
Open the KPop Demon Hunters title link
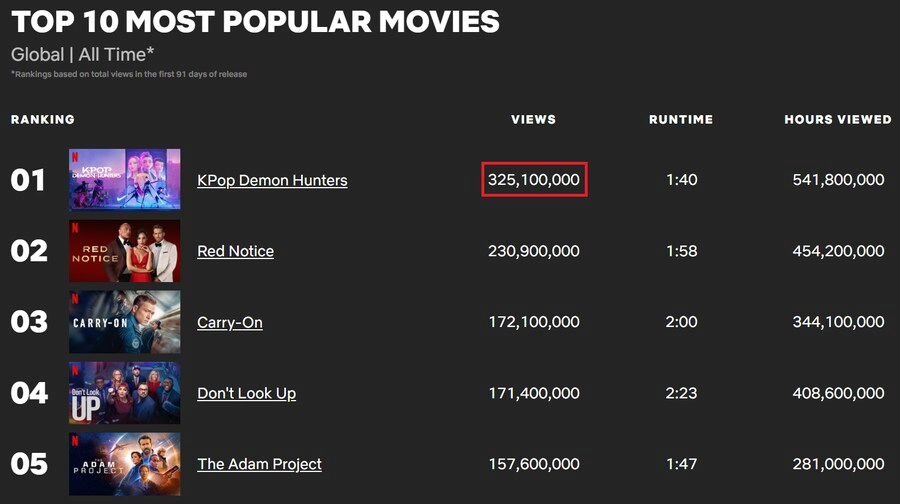pos(272,180)
